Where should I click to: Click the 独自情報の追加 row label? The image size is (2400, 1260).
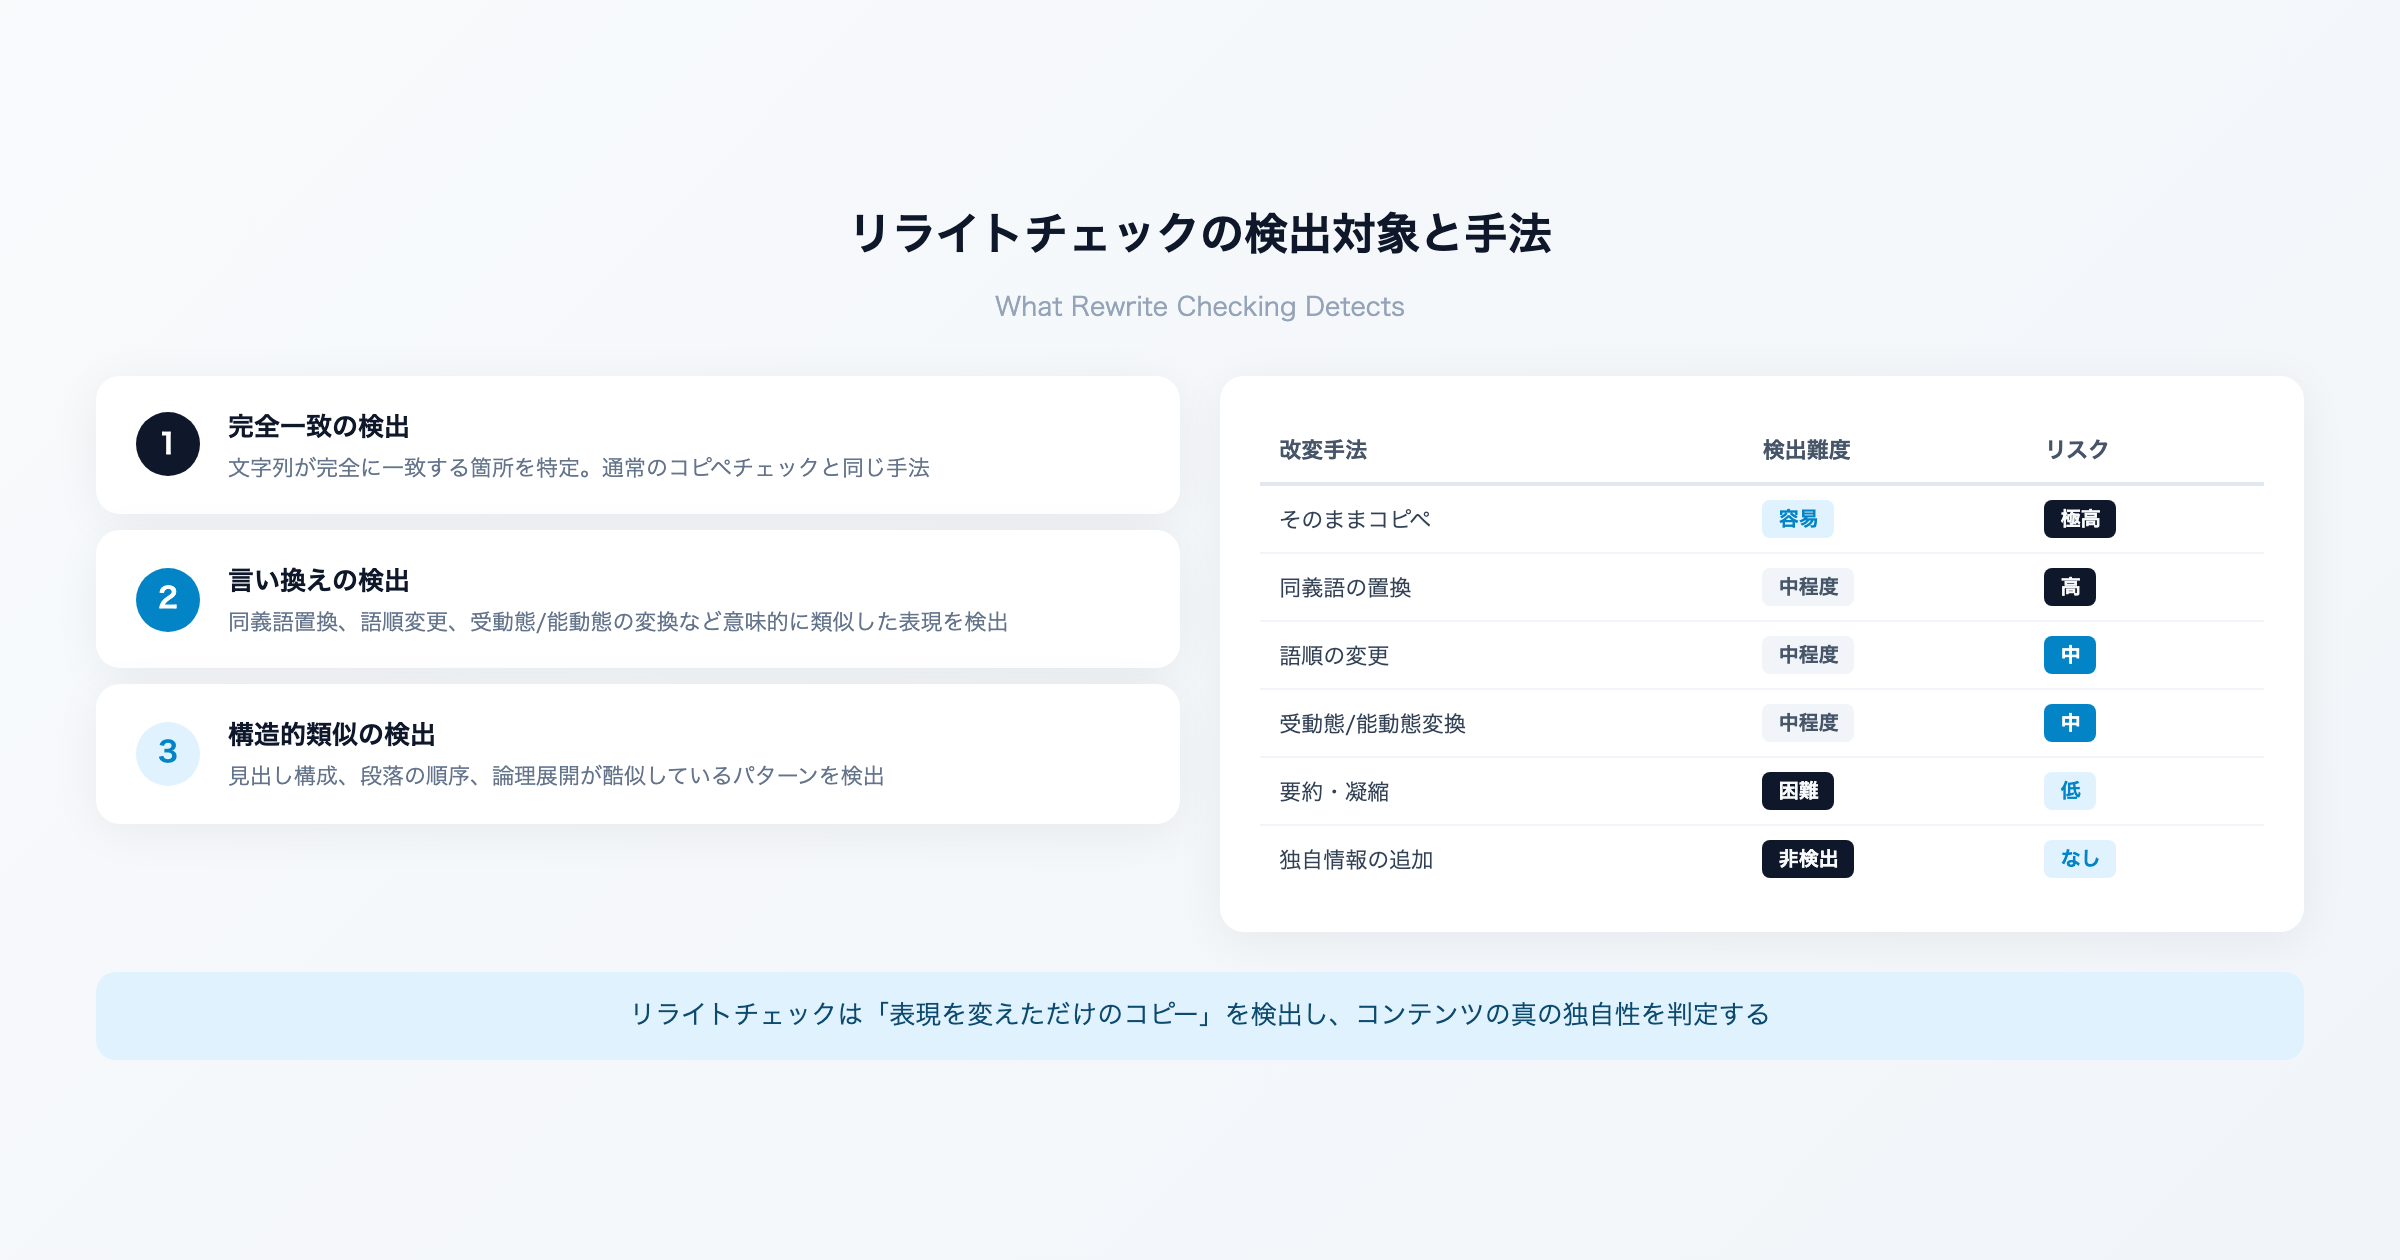(1356, 859)
